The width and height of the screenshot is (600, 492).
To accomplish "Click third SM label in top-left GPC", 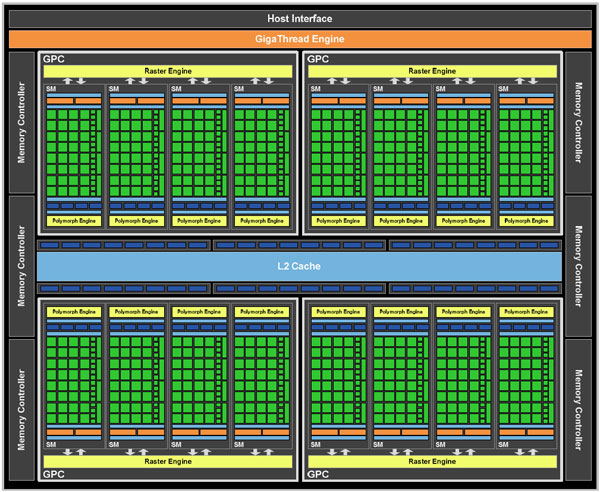I will [176, 89].
